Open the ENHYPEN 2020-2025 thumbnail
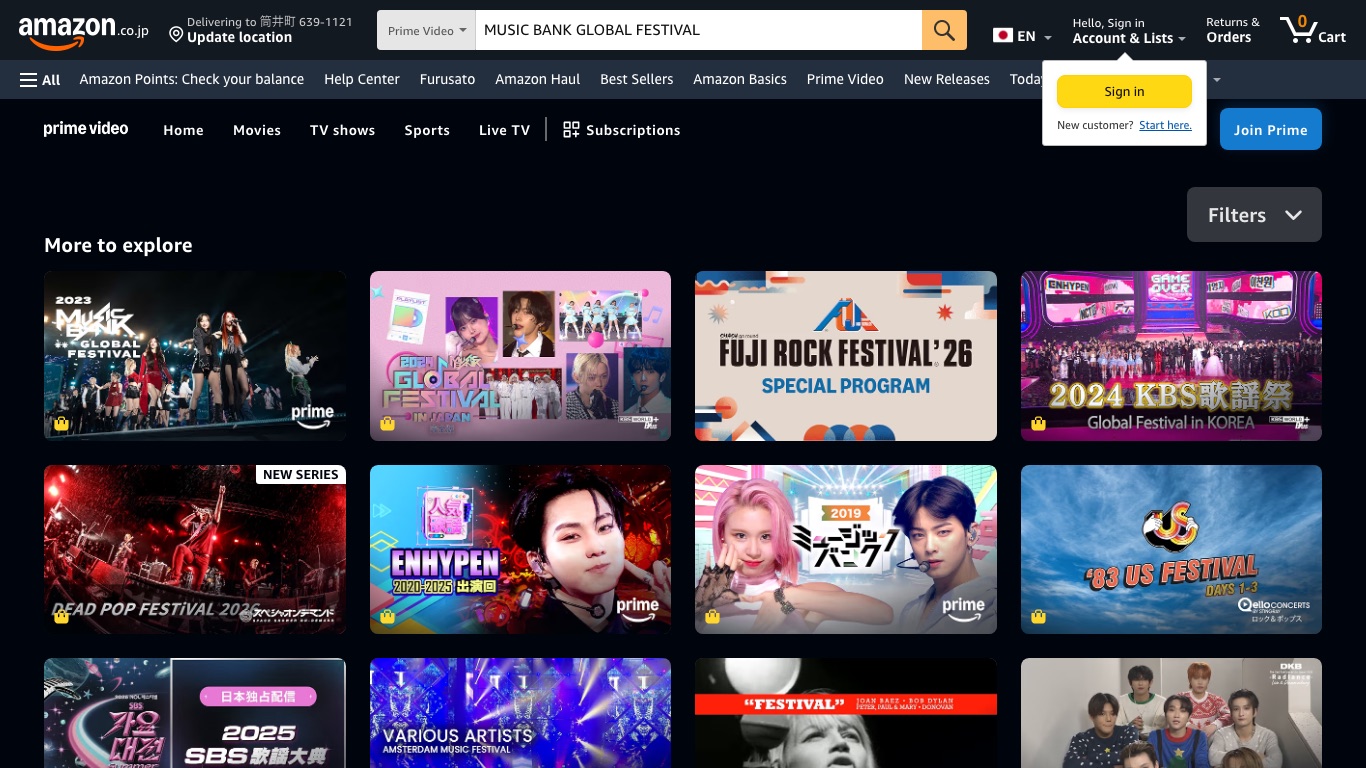Image resolution: width=1366 pixels, height=768 pixels. pyautogui.click(x=520, y=549)
